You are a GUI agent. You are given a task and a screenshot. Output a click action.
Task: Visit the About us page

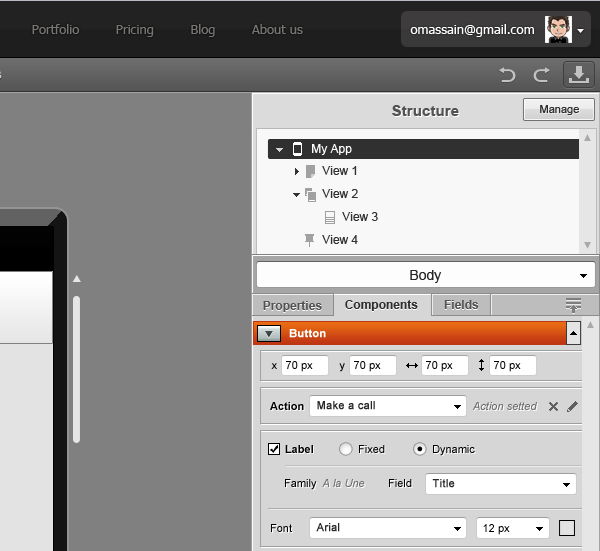click(x=277, y=29)
